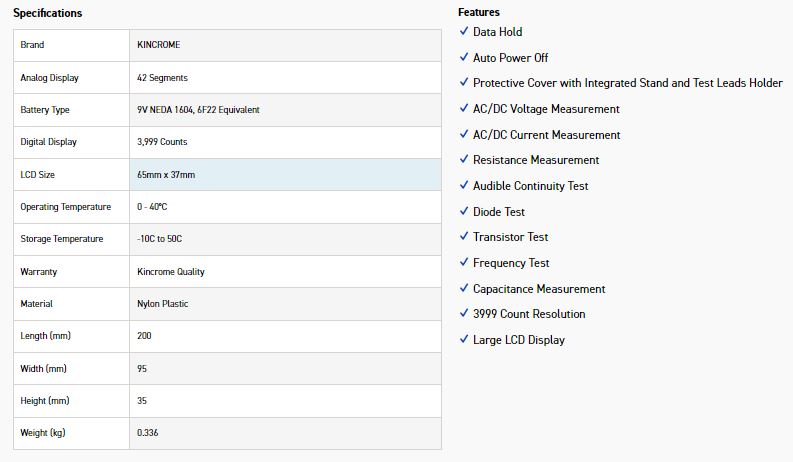Click the Battery Type row label
Viewport: 793px width, 462px height.
coord(45,110)
